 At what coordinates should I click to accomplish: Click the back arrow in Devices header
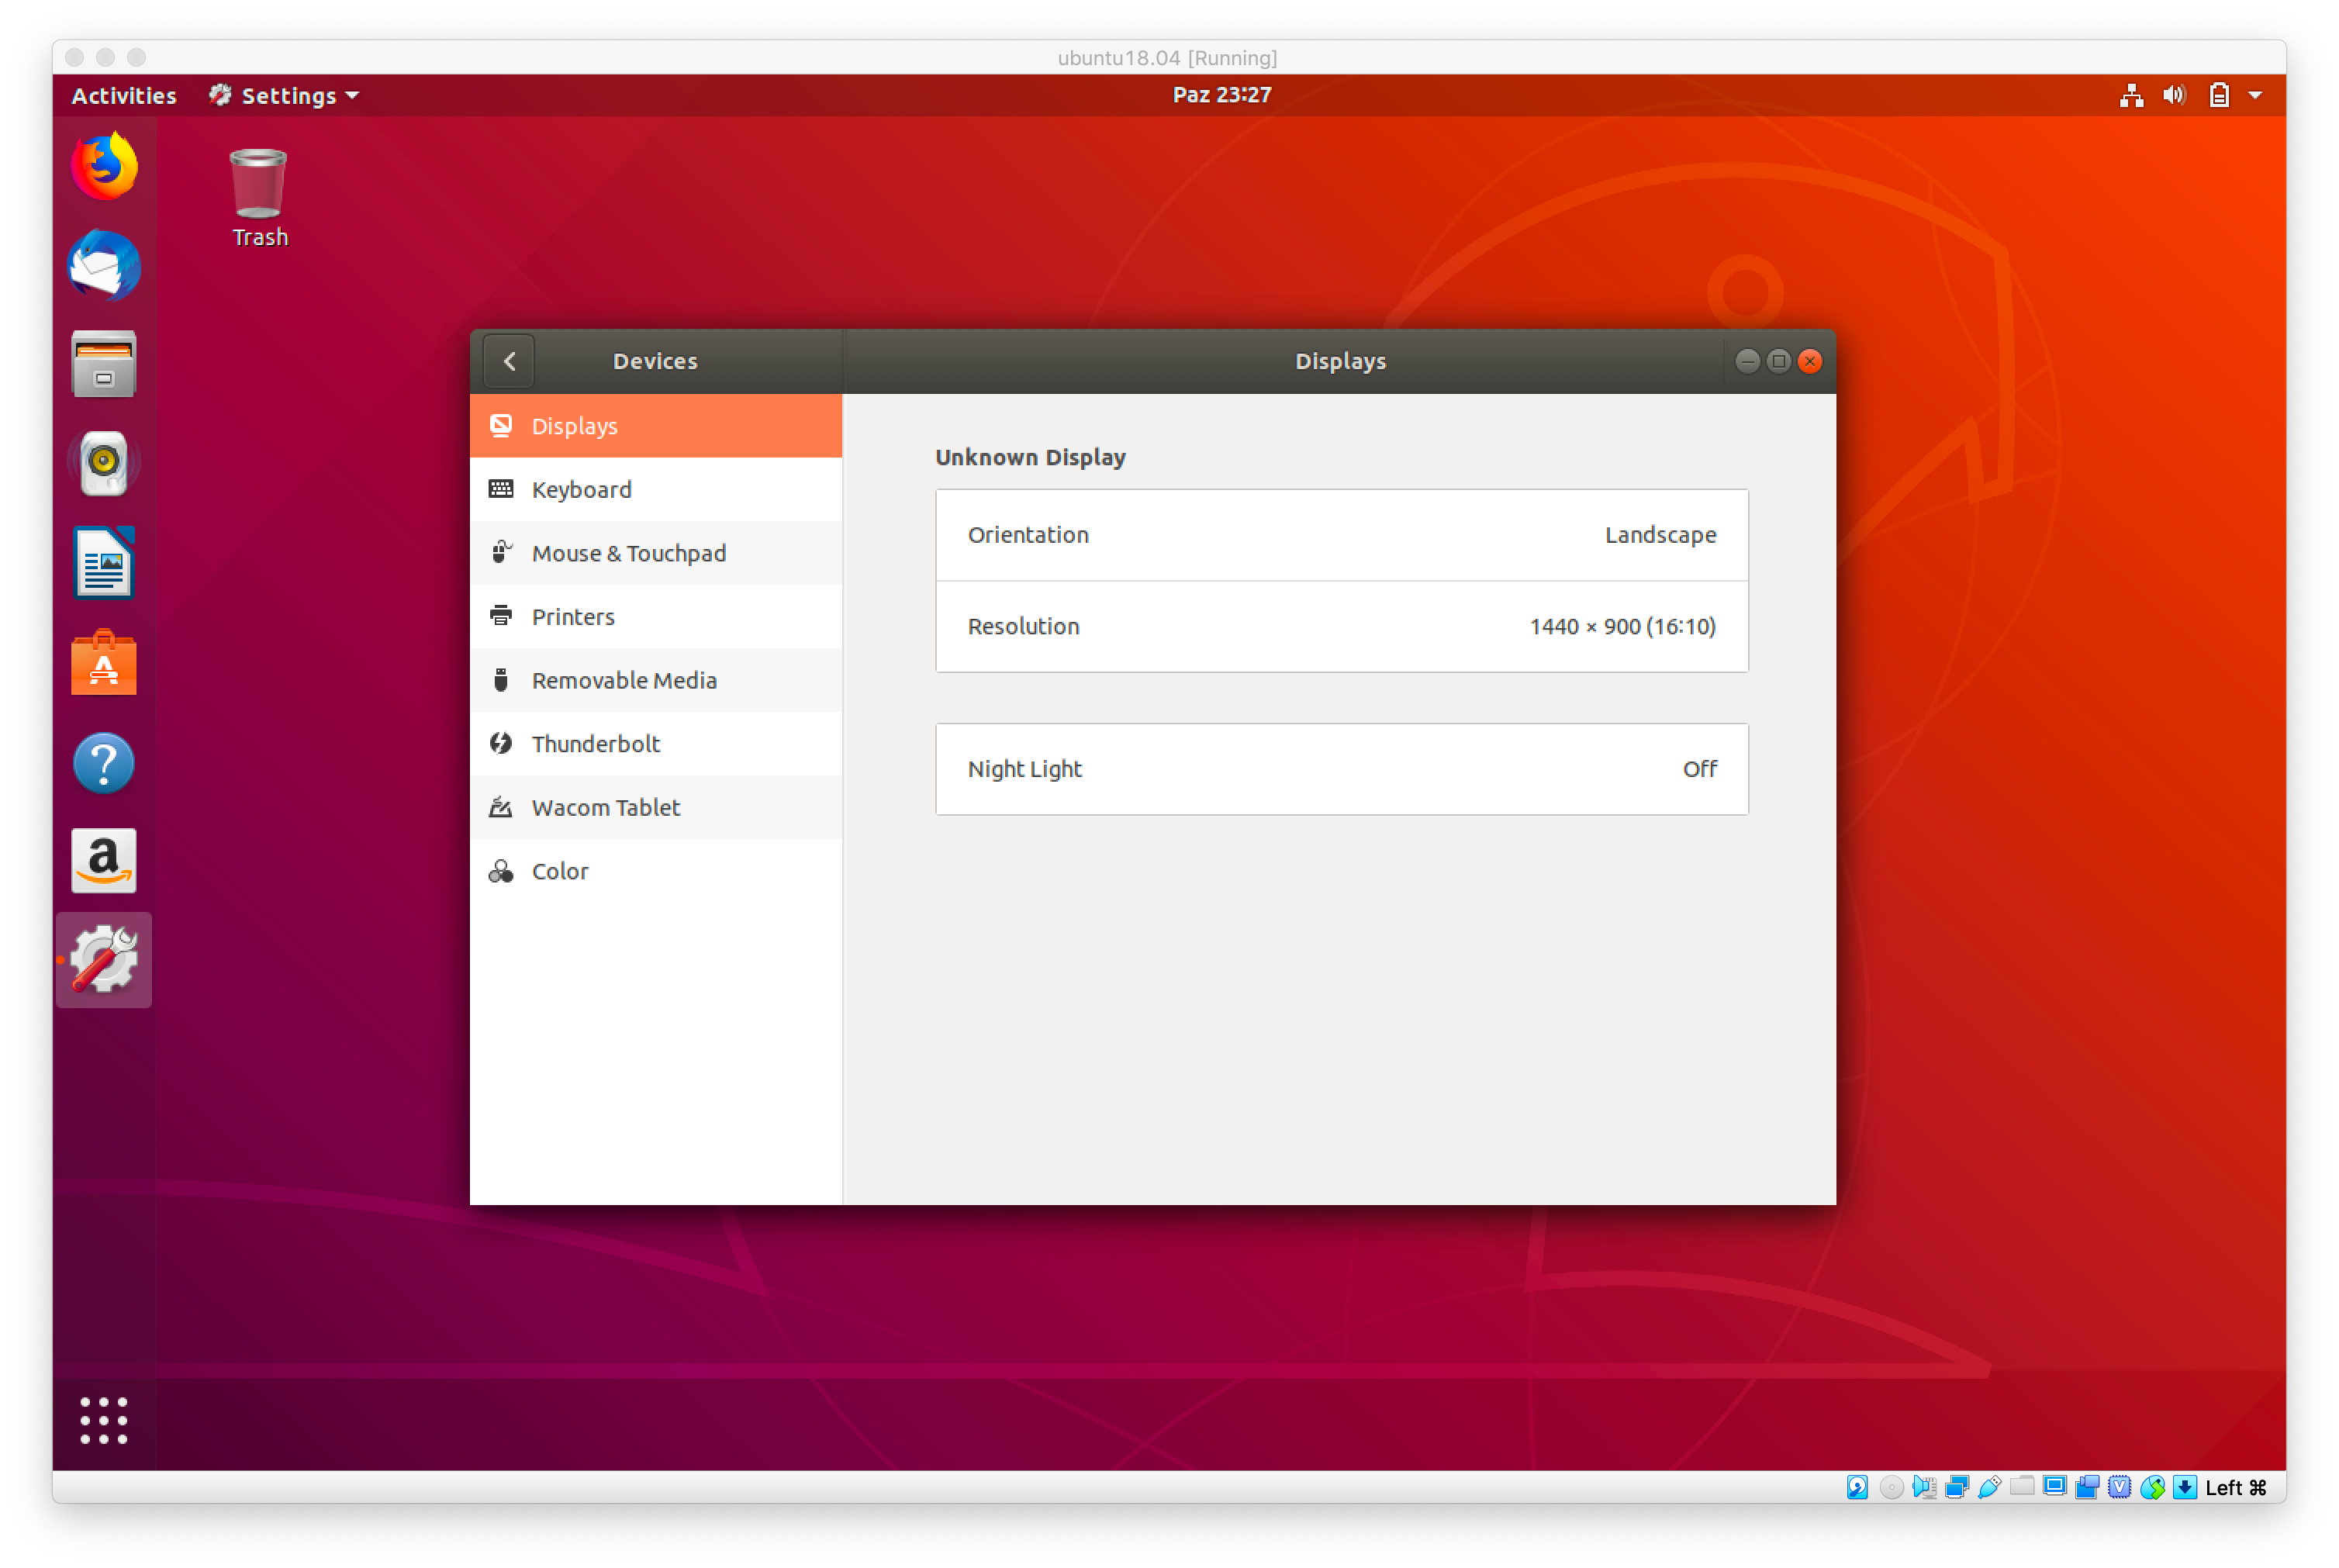[x=509, y=361]
